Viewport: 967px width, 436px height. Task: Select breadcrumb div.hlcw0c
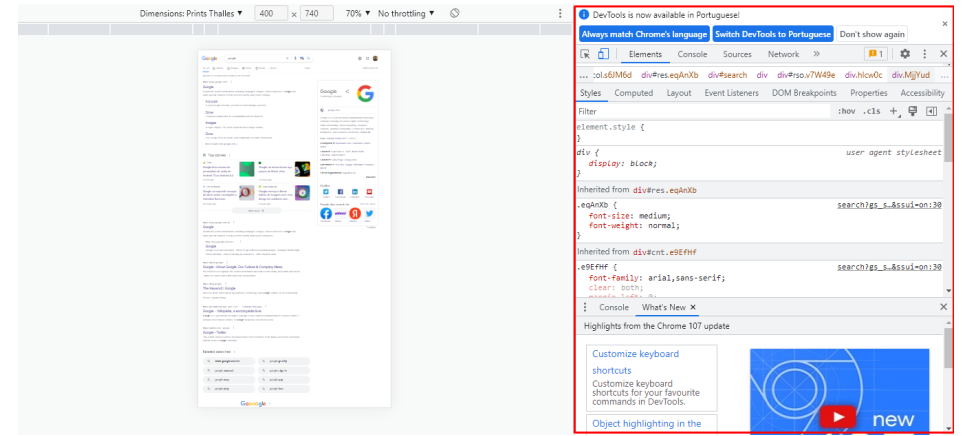[863, 75]
